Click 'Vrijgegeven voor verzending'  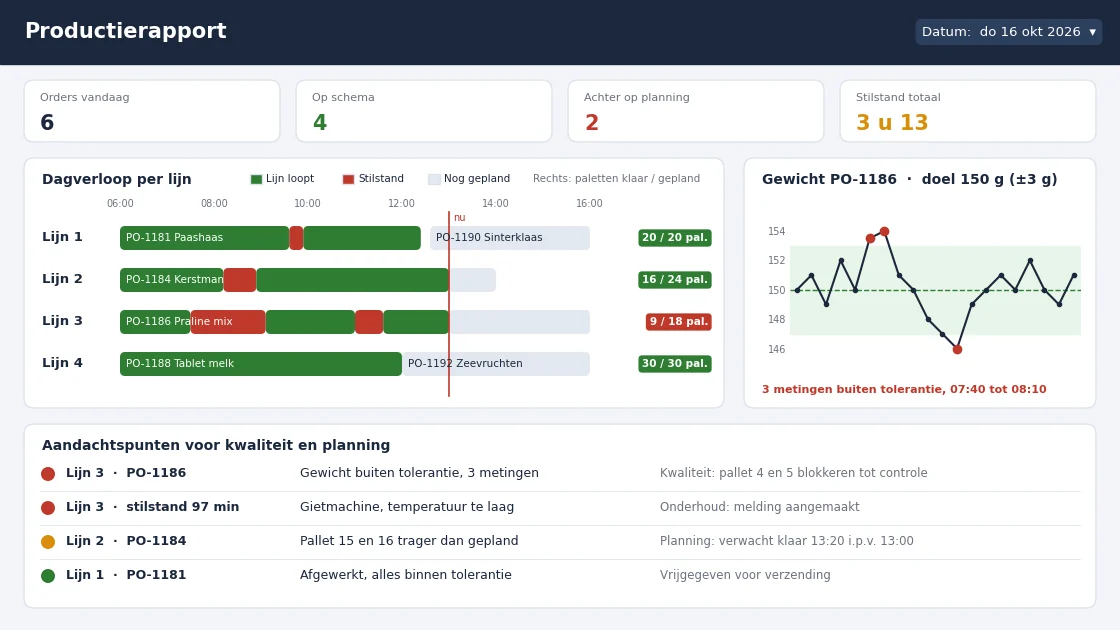(745, 575)
